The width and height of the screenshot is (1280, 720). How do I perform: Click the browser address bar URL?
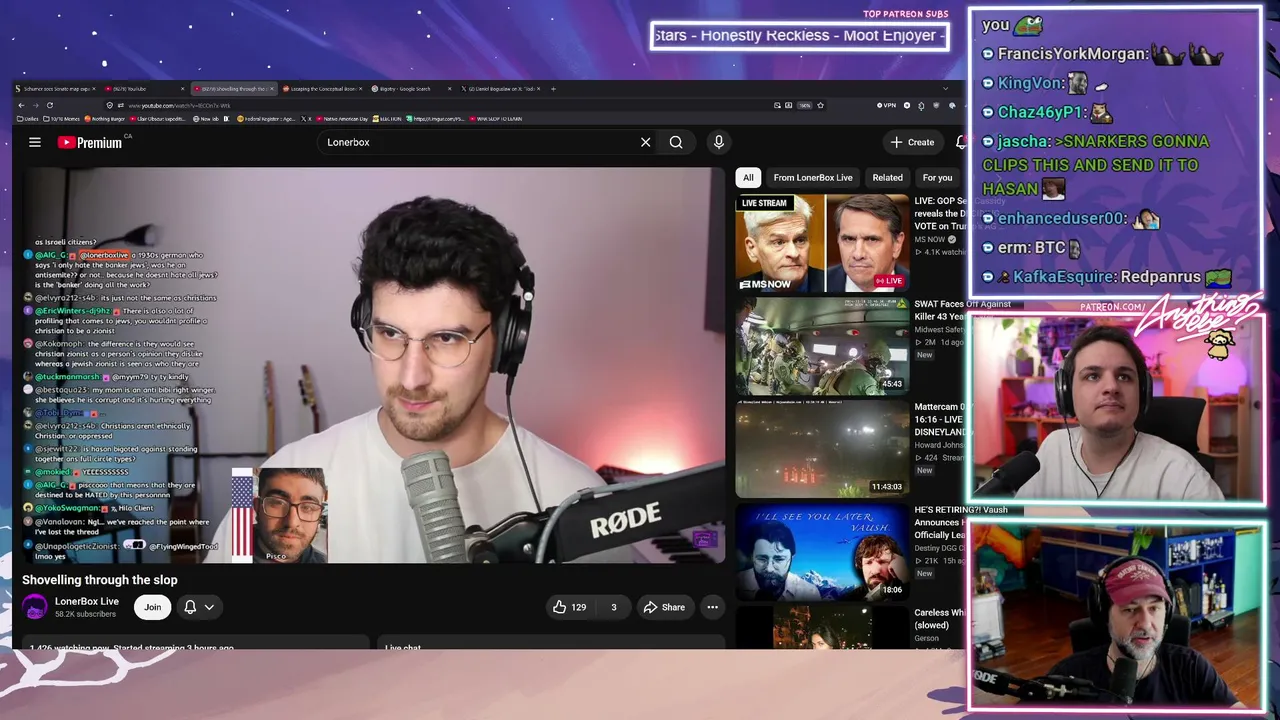pyautogui.click(x=179, y=105)
